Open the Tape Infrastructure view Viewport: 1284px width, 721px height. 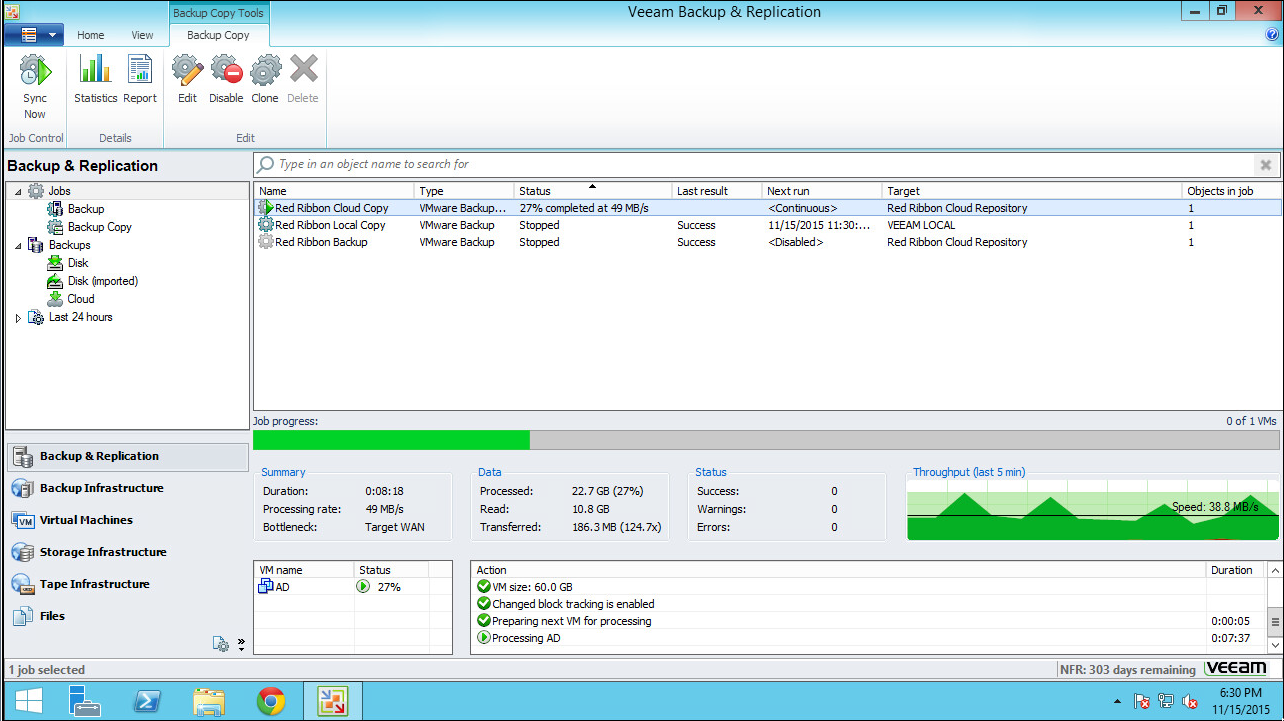coord(127,585)
